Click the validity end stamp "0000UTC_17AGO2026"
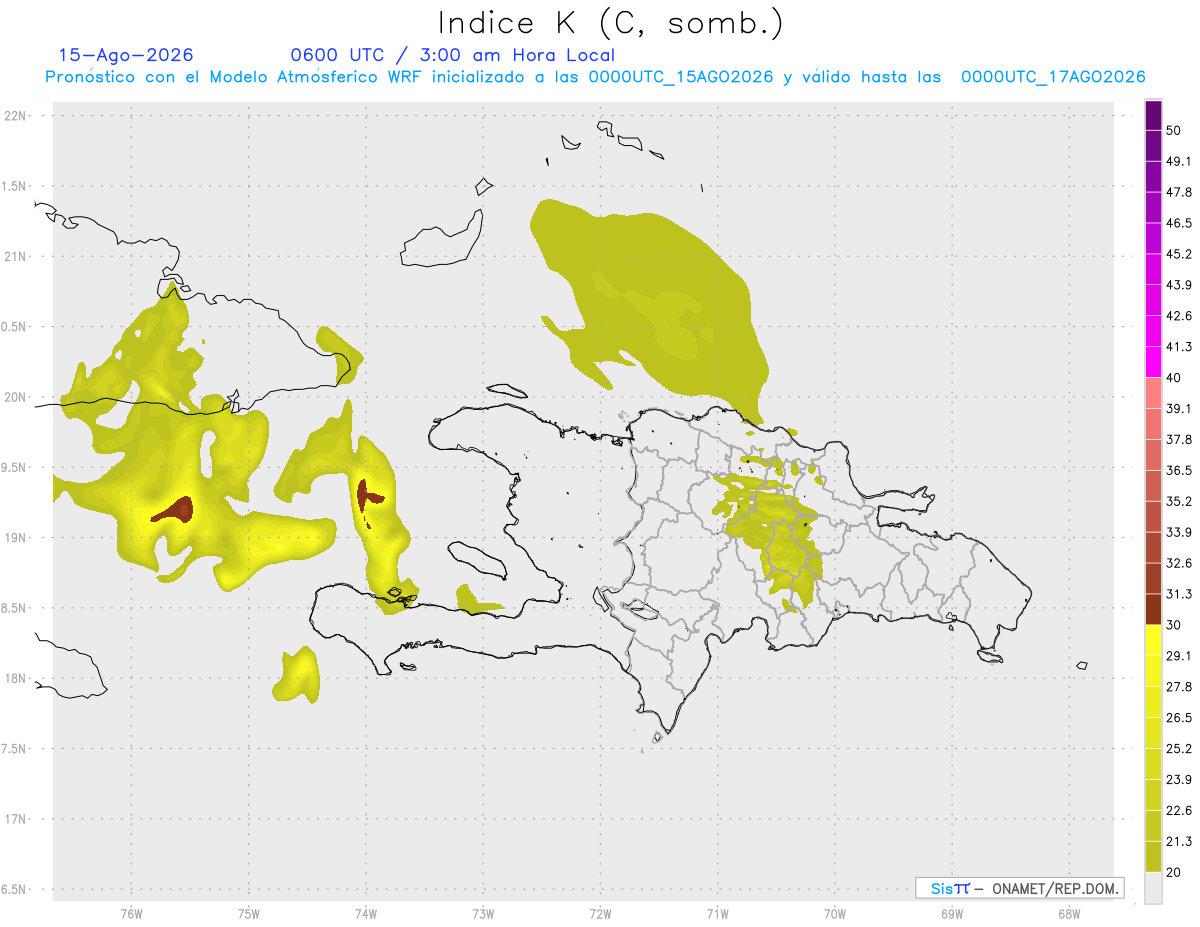 [1053, 77]
